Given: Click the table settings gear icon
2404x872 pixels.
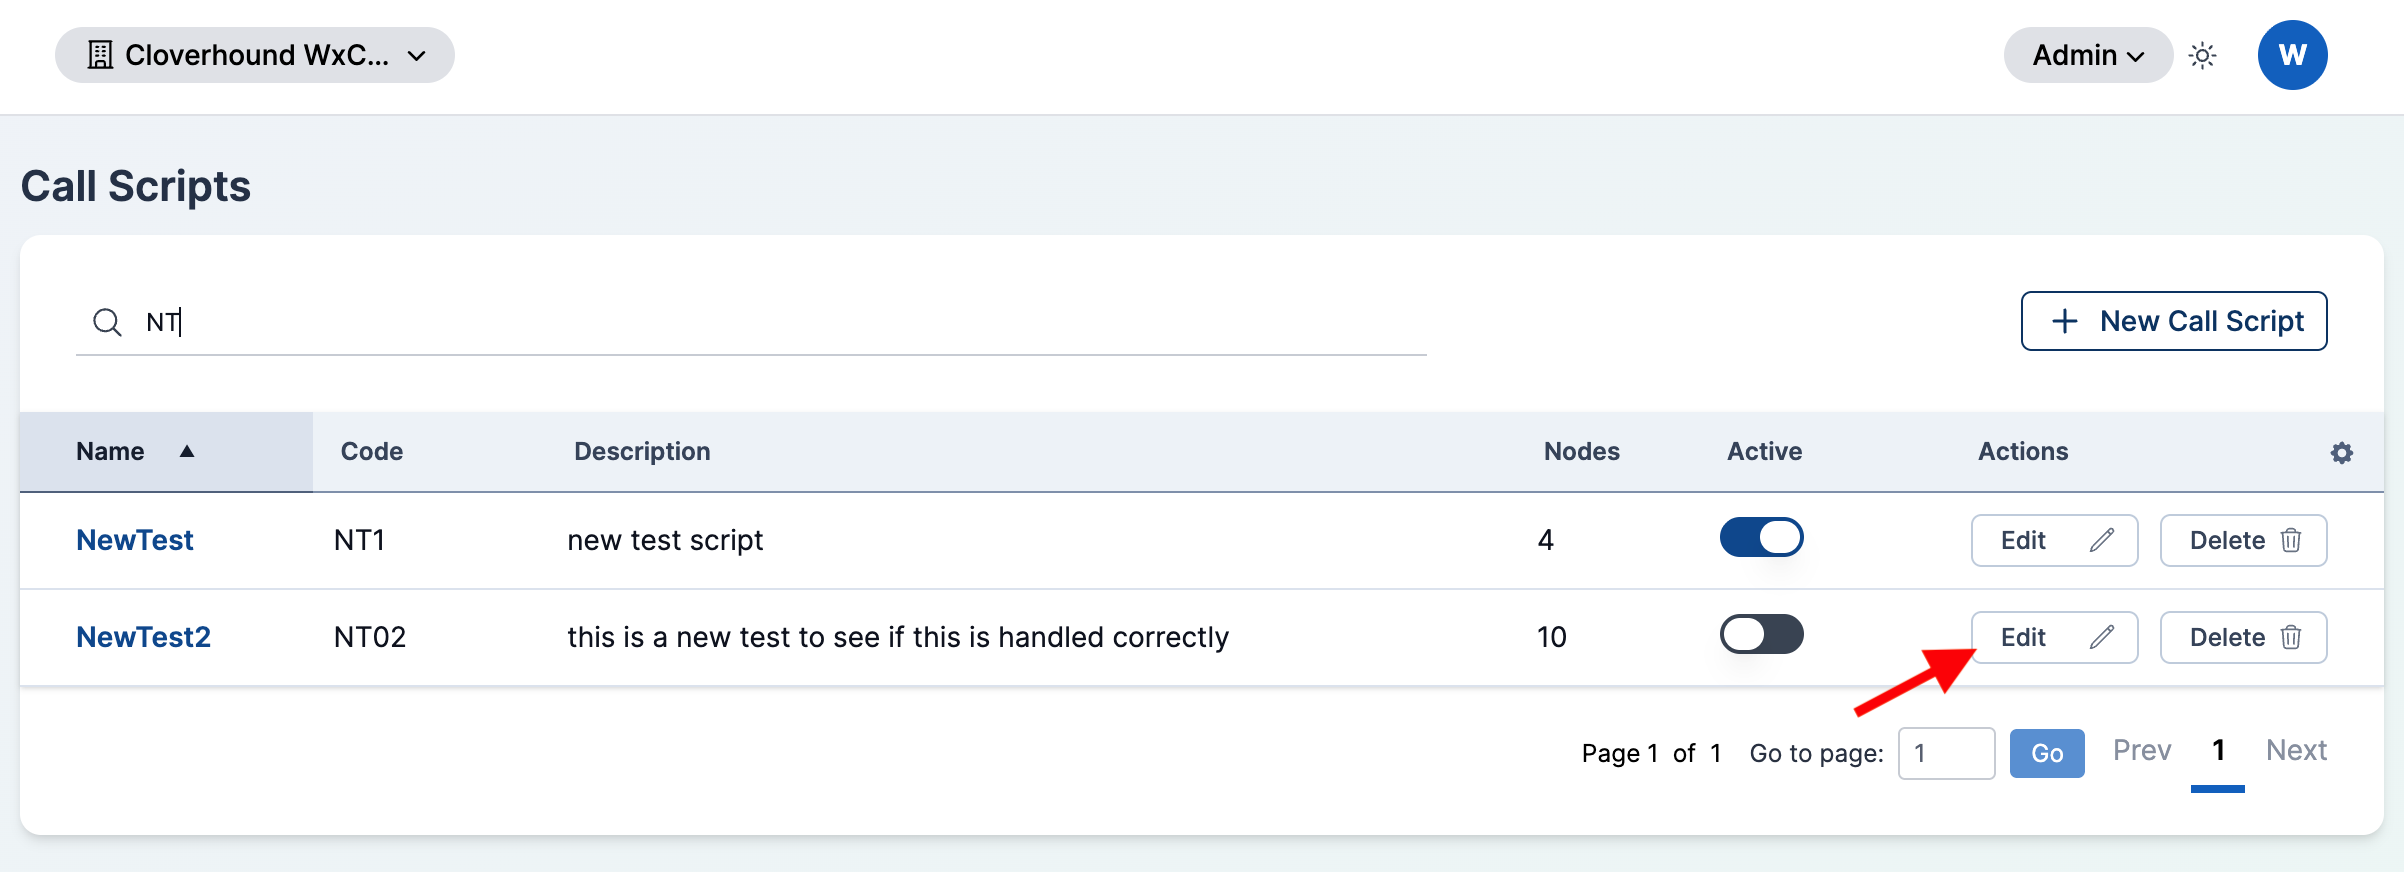Looking at the screenshot, I should 2341,452.
